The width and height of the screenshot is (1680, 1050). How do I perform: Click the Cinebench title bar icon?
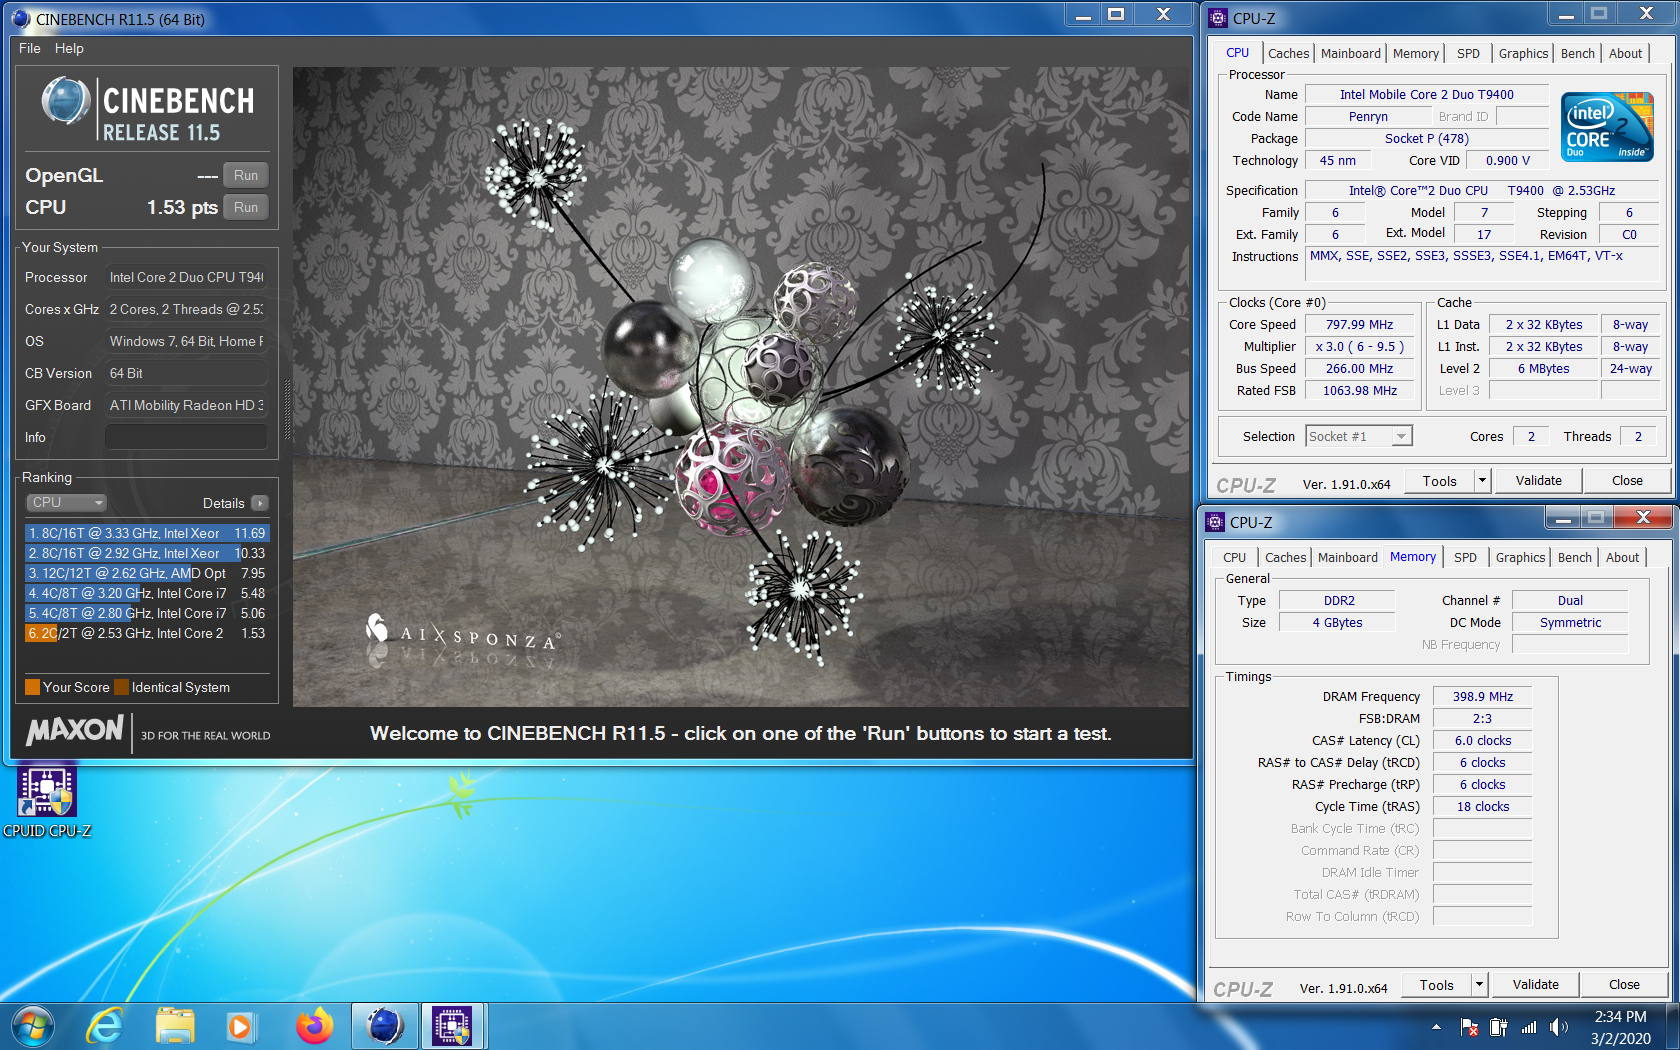pyautogui.click(x=22, y=19)
